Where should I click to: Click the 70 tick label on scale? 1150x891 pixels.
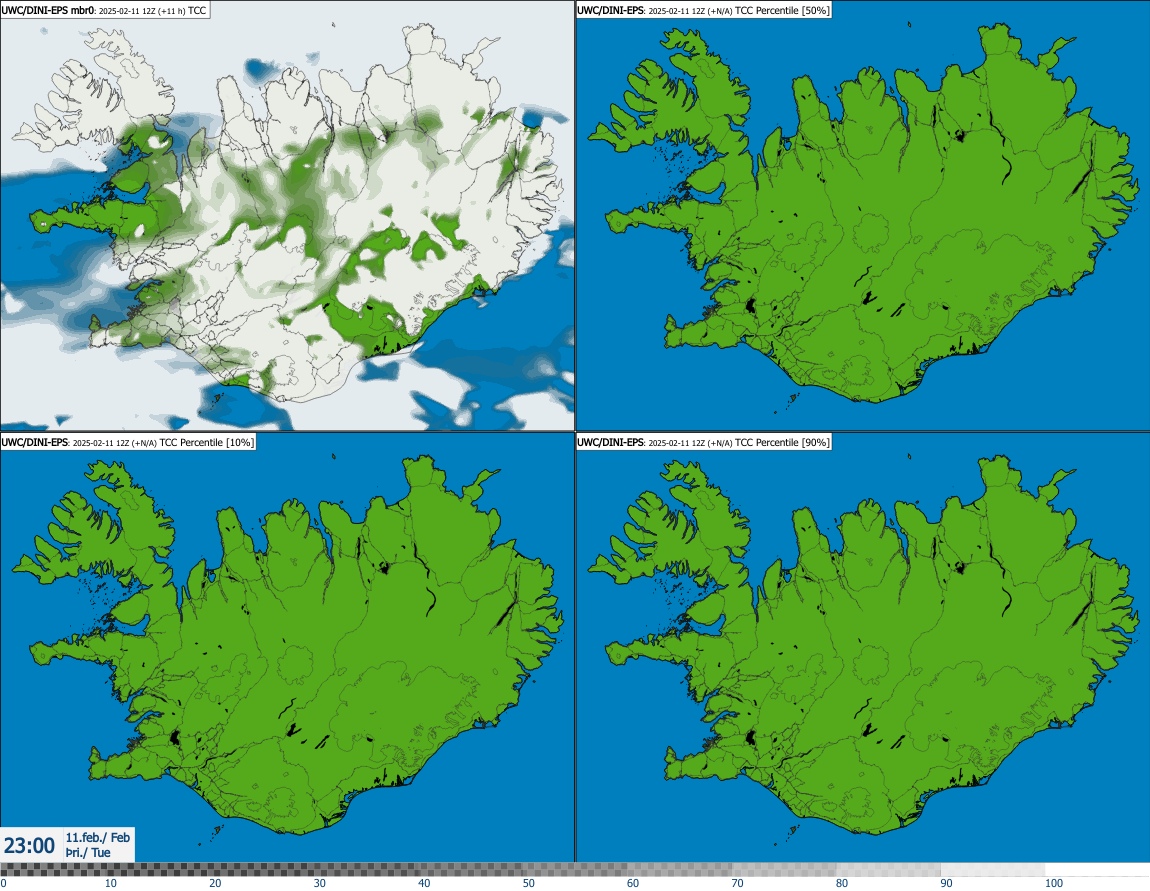coord(737,884)
